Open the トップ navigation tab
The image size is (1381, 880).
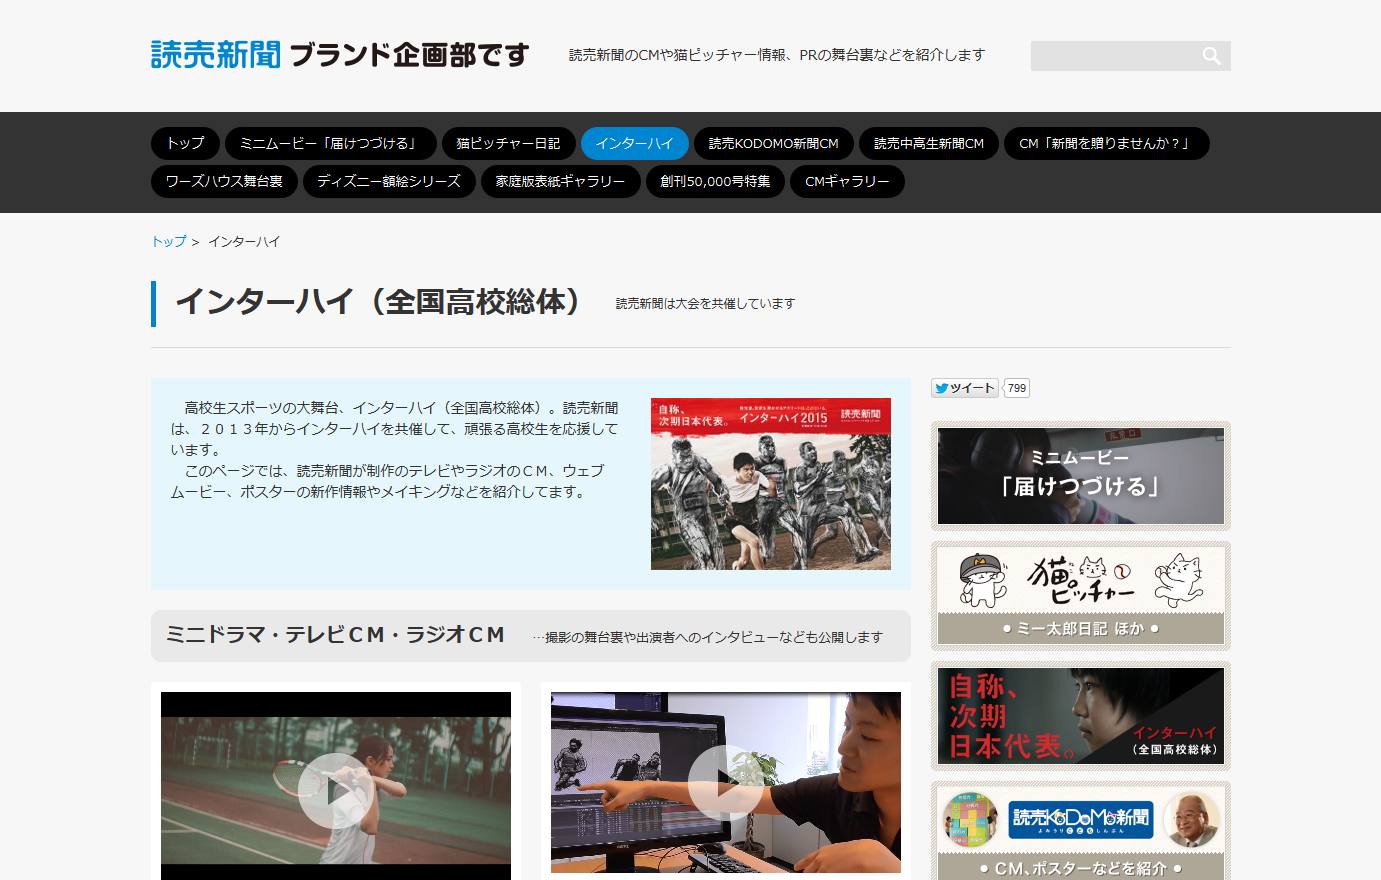point(185,143)
